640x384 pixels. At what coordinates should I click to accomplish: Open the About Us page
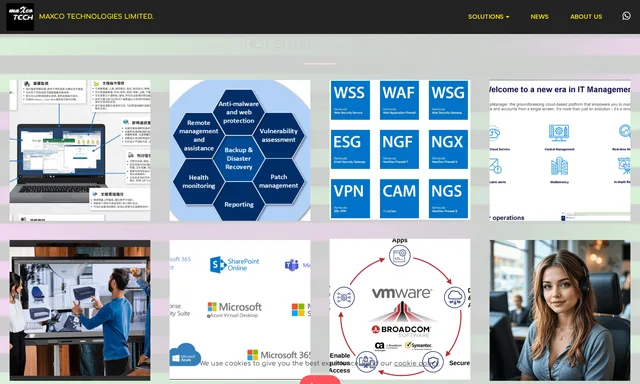(586, 17)
